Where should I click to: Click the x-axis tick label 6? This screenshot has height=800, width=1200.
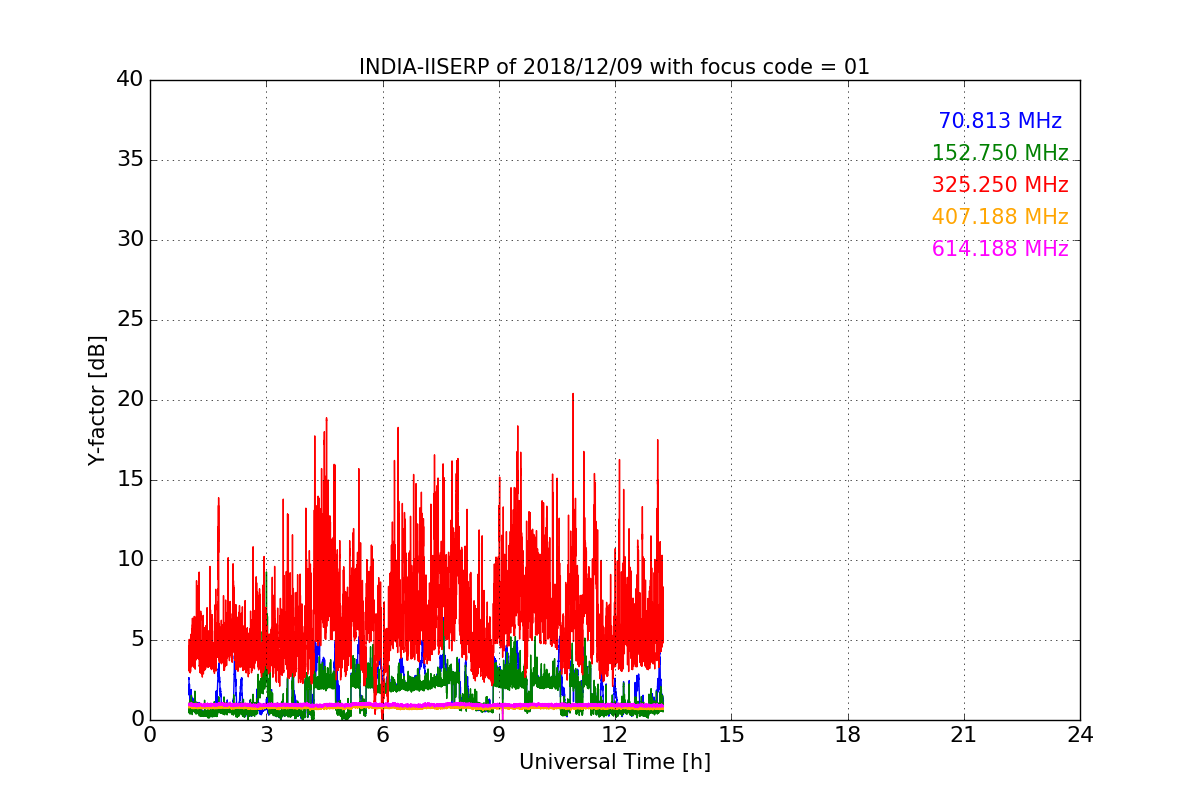pyautogui.click(x=382, y=734)
